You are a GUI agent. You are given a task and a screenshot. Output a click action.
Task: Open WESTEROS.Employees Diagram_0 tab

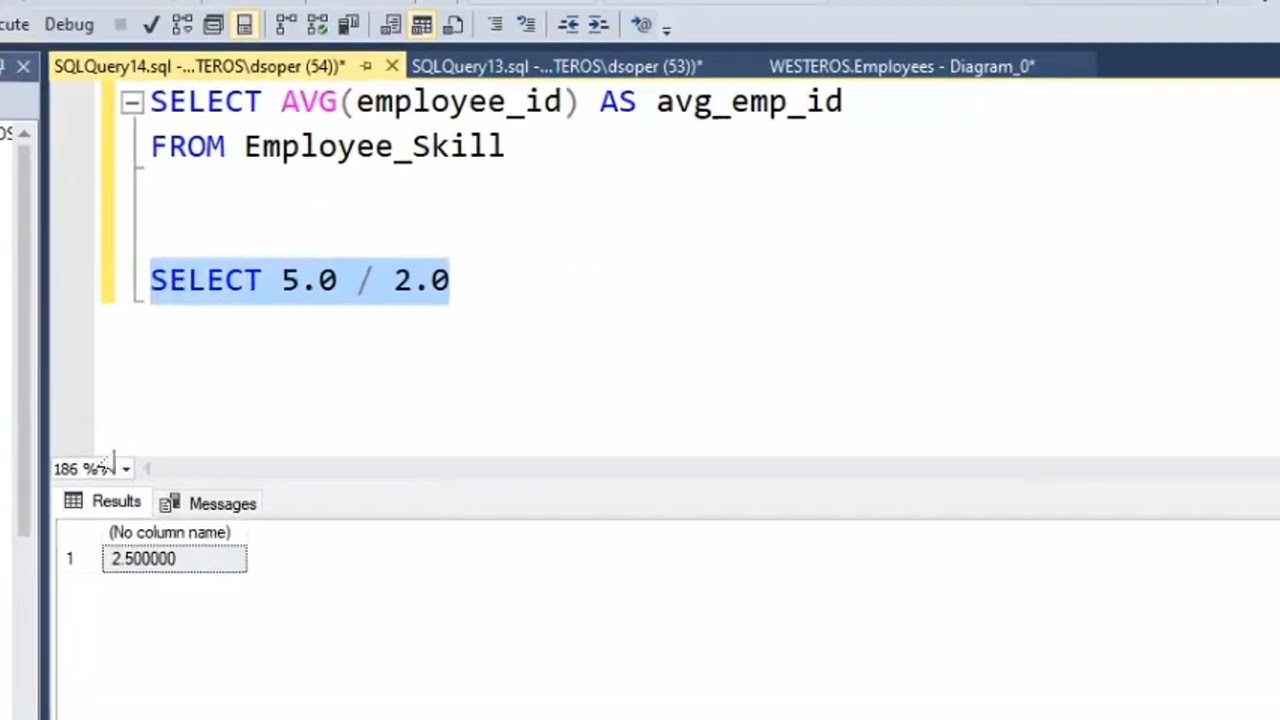pyautogui.click(x=902, y=66)
